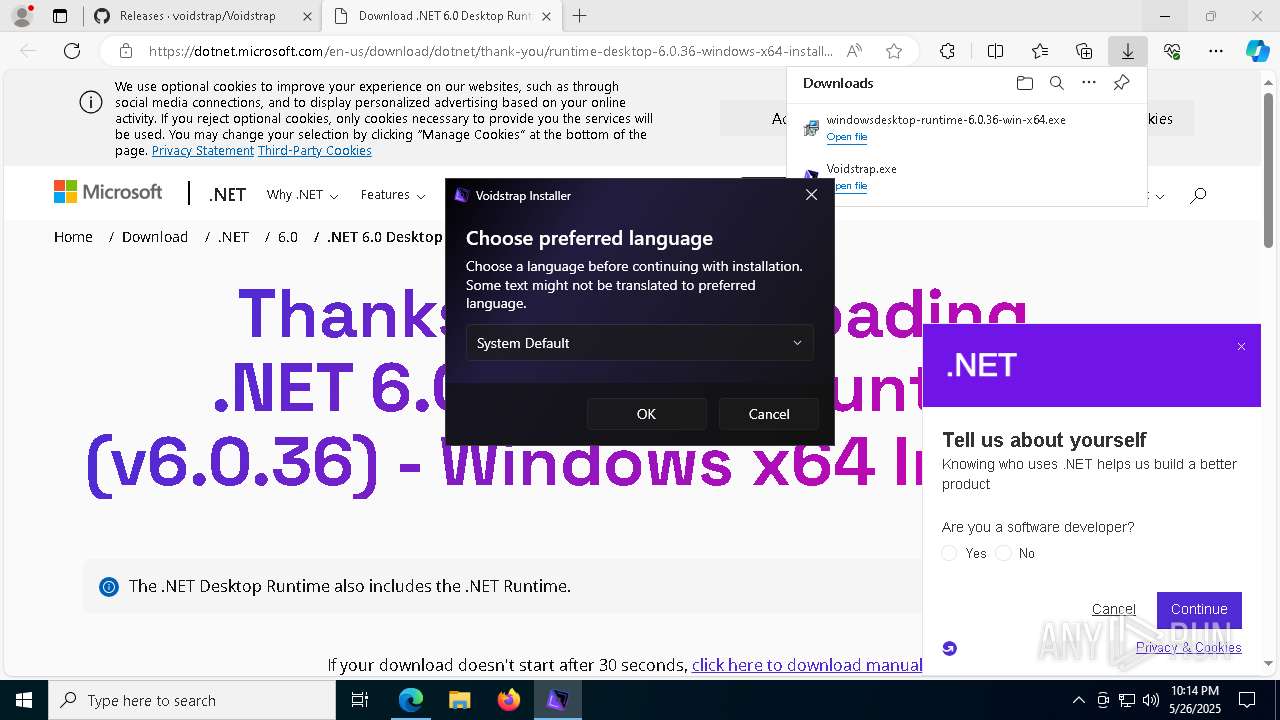Screen dimensions: 1280x720
Task: Click the browser address bar URL
Action: click(x=490, y=51)
